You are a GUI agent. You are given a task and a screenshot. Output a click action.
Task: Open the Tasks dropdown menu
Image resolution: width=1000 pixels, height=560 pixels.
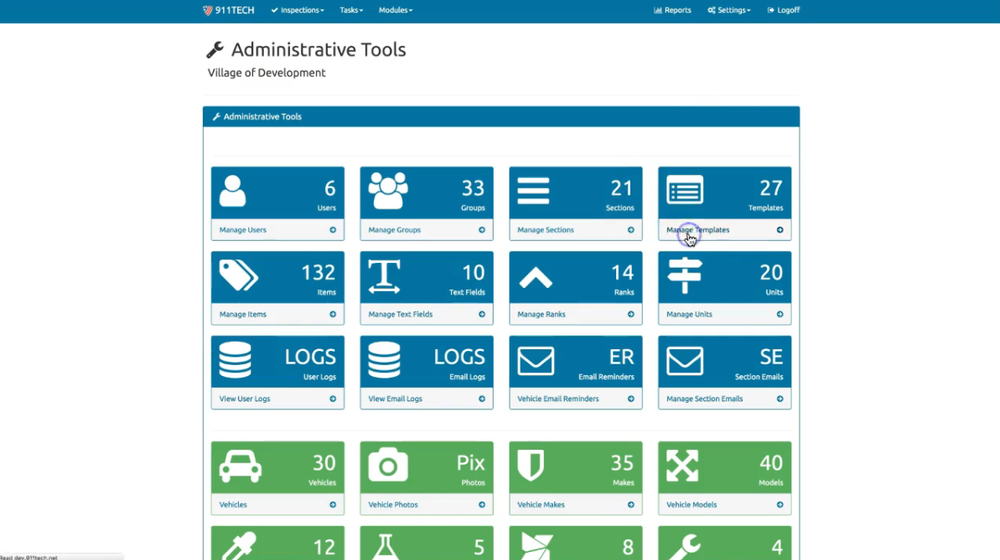(351, 10)
